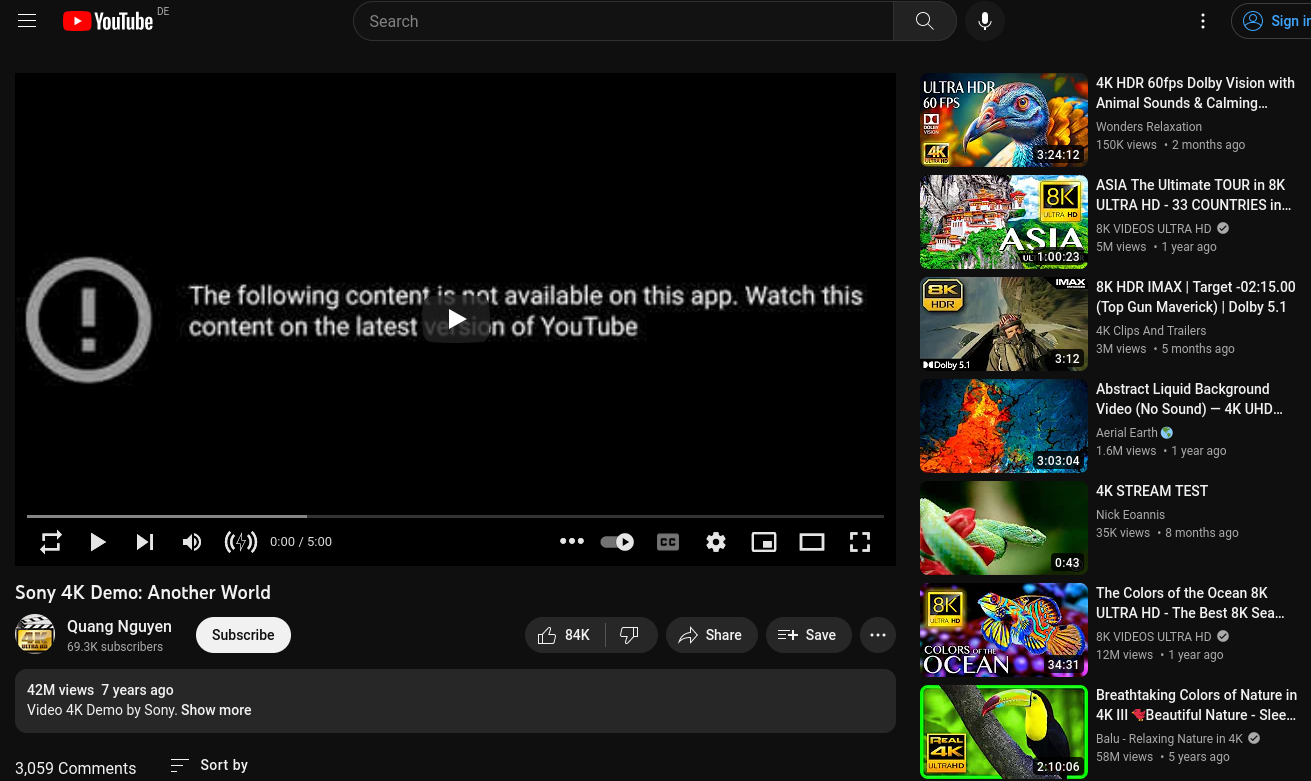Toggle autoplay on the player
Screen dimensions: 1311x781
[617, 541]
